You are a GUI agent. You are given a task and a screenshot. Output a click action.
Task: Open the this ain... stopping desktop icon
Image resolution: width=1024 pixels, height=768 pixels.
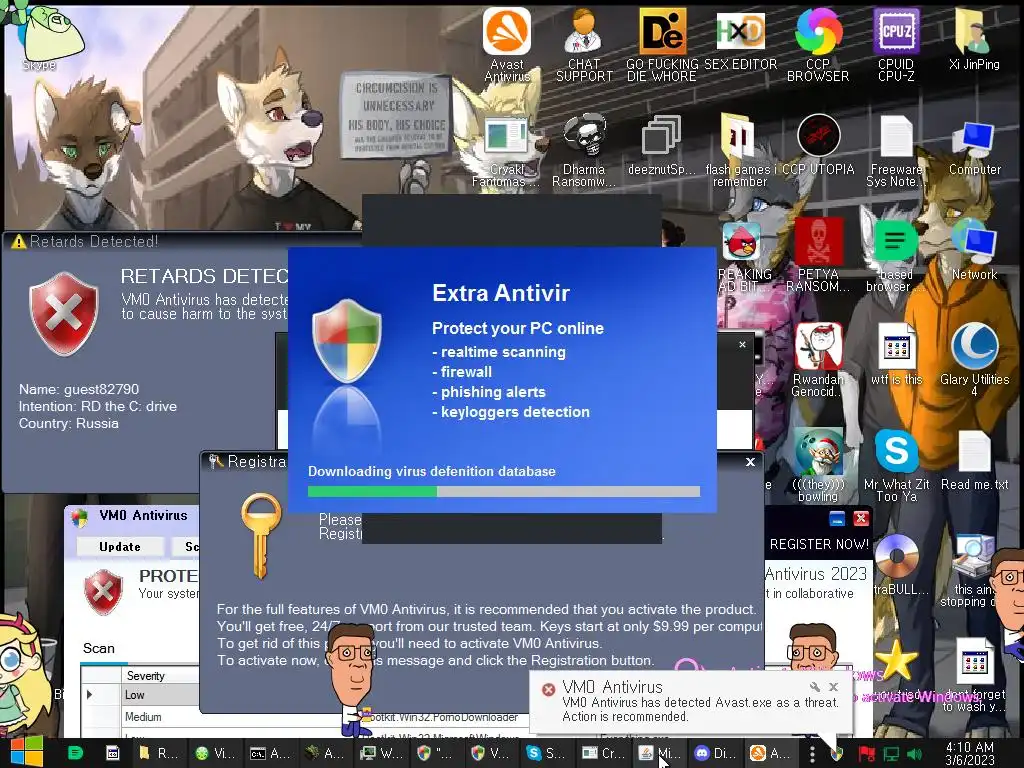[973, 571]
